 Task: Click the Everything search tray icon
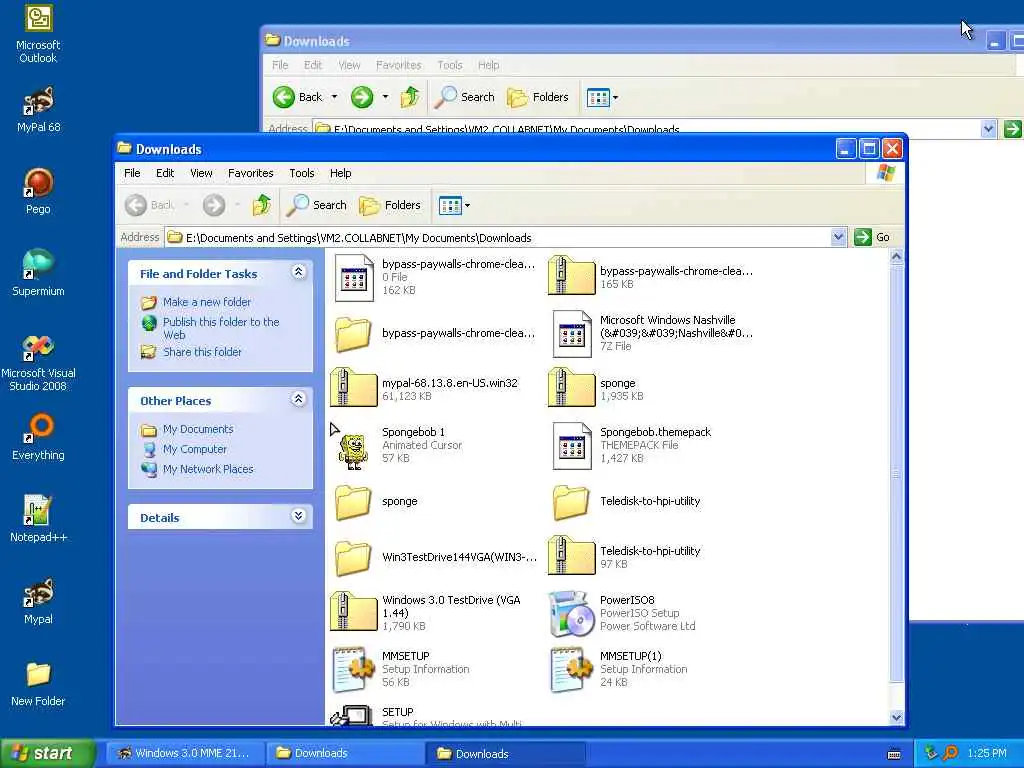(x=950, y=753)
